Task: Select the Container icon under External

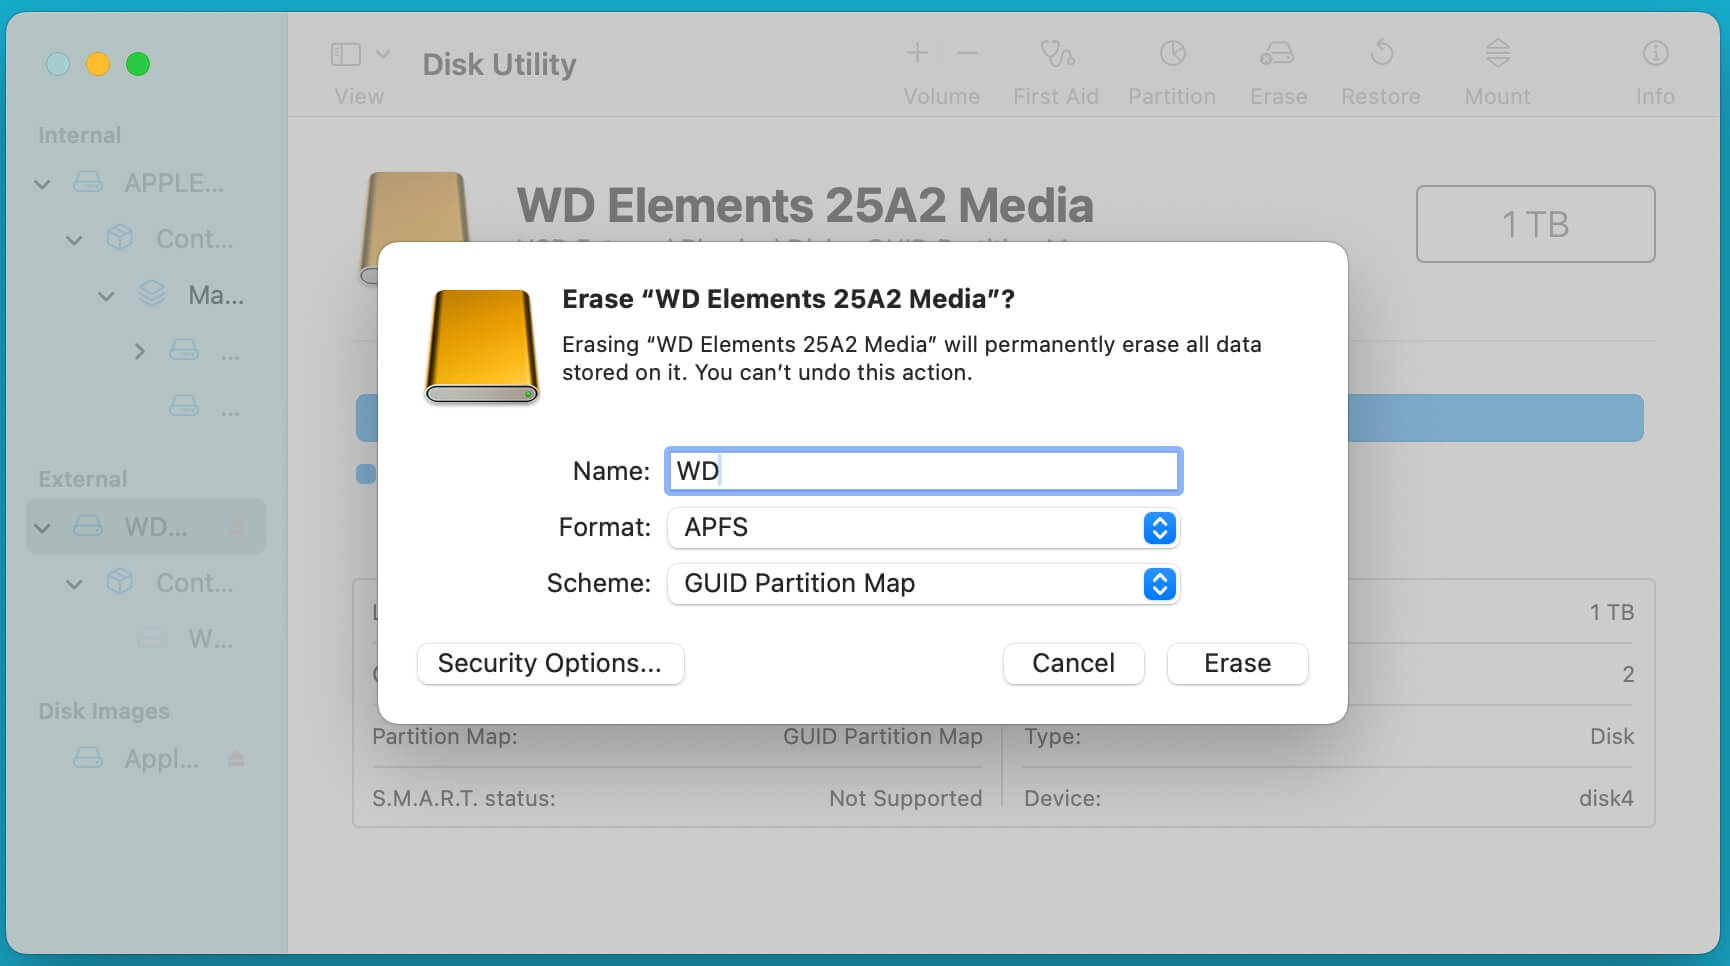Action: (120, 582)
